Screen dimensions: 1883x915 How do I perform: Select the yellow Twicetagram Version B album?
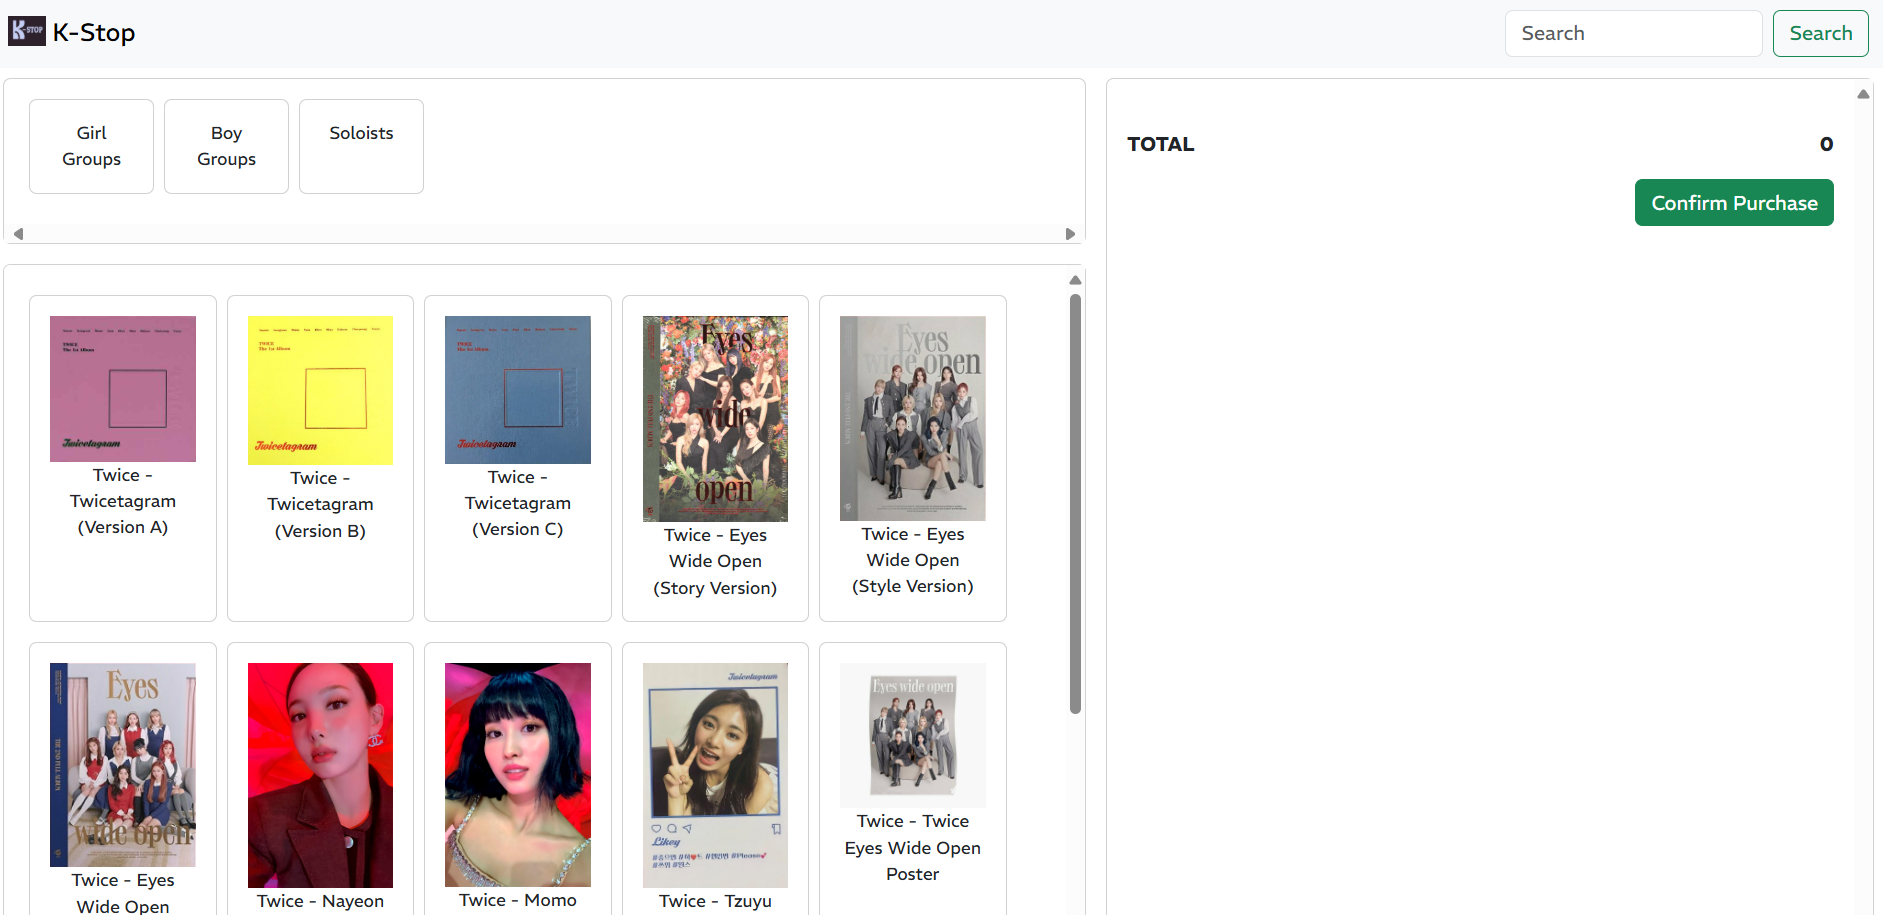click(320, 391)
